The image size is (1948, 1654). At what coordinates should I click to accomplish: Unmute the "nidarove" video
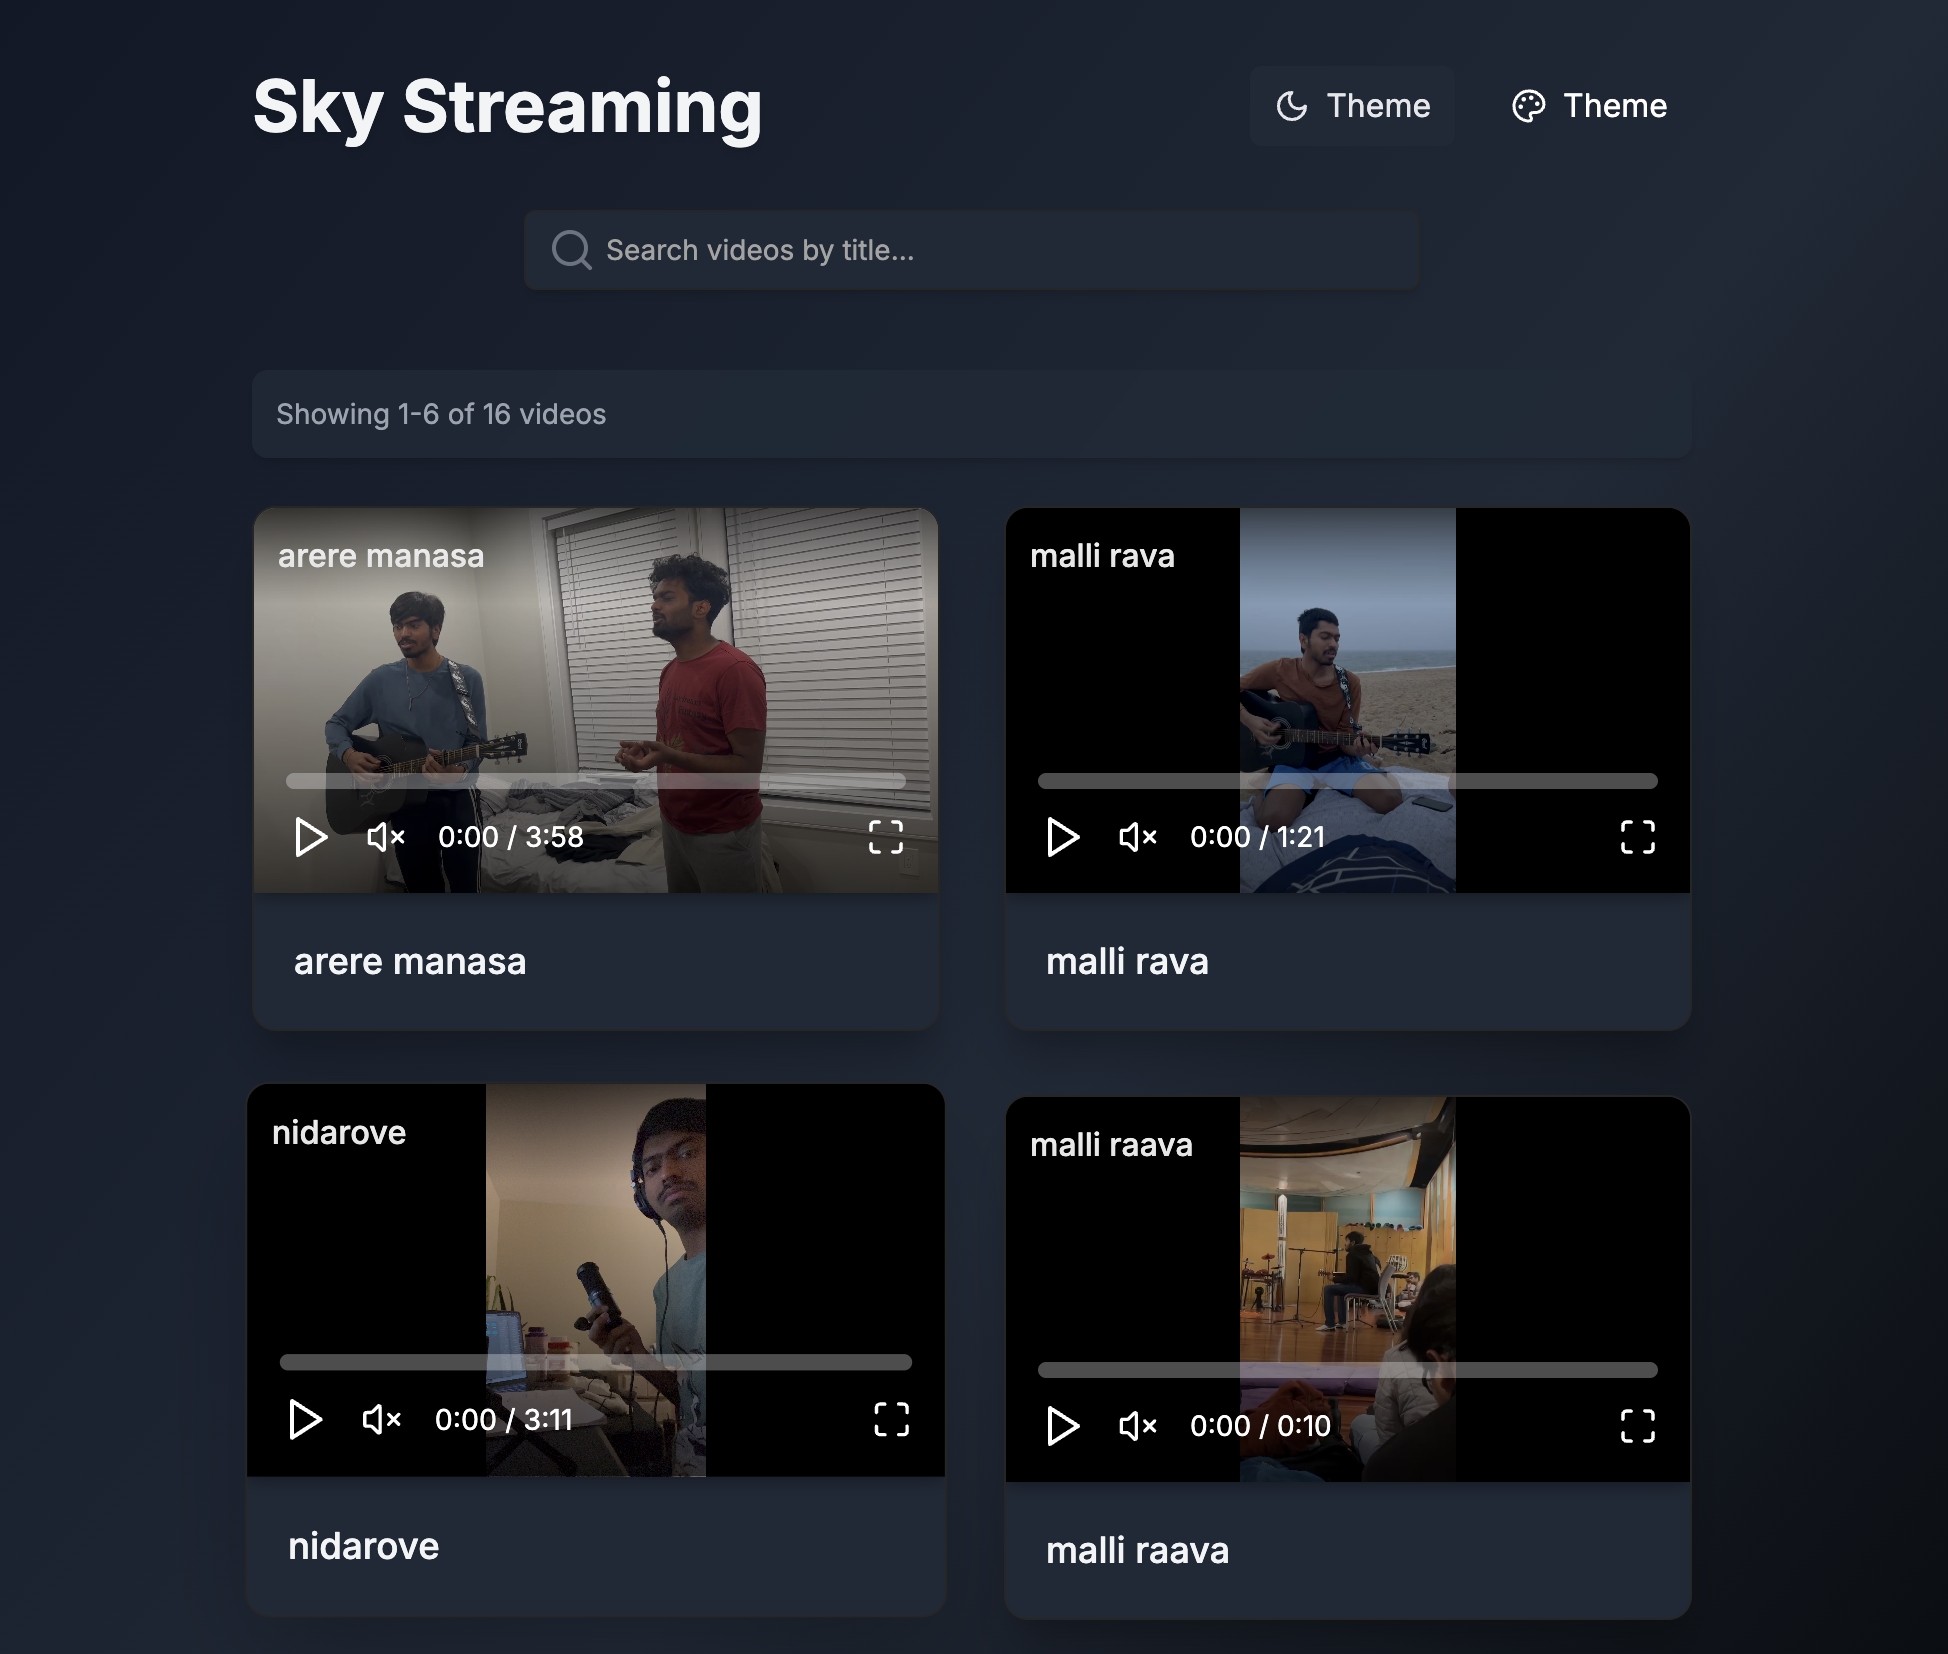coord(380,1420)
